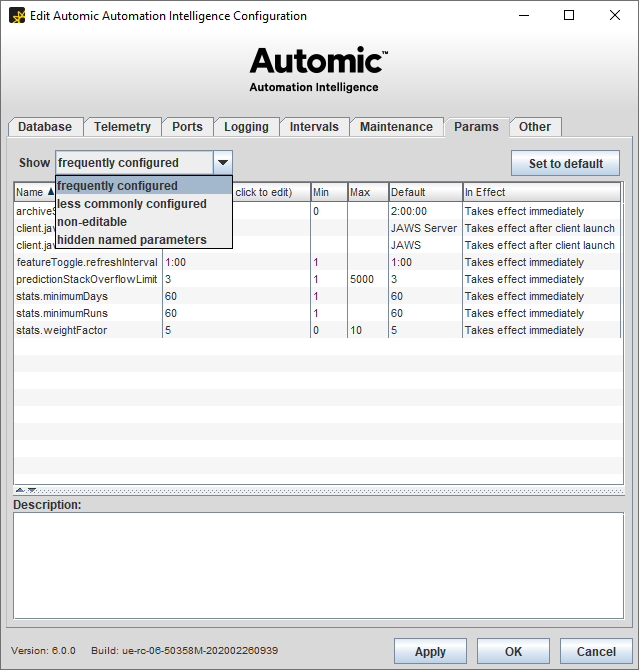639x670 pixels.
Task: Choose 'frequently configured' in dropdown list
Action: (x=144, y=186)
